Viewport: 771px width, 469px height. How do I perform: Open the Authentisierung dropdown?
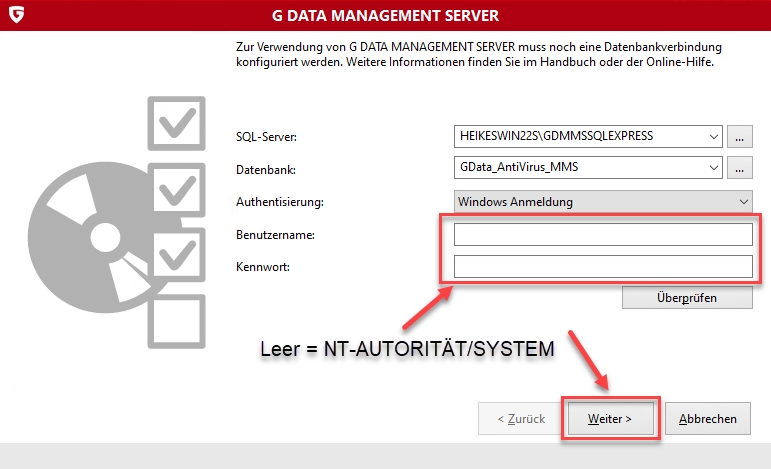(x=603, y=202)
